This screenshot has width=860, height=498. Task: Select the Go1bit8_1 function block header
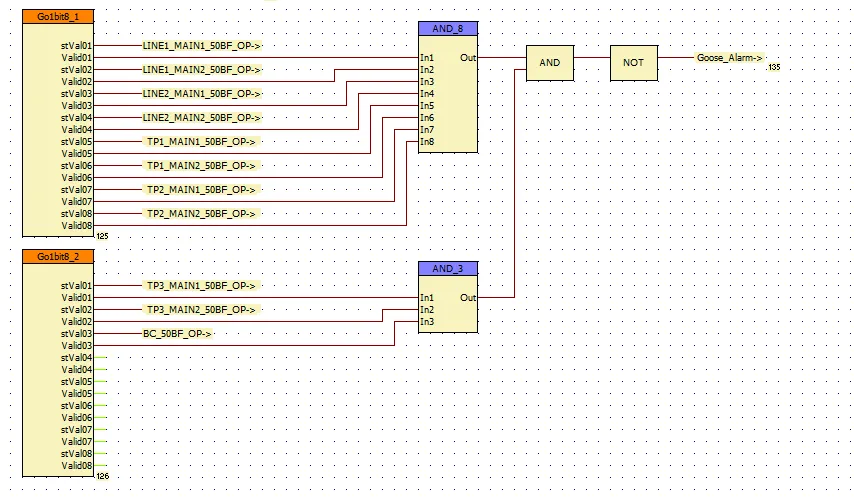click(58, 16)
